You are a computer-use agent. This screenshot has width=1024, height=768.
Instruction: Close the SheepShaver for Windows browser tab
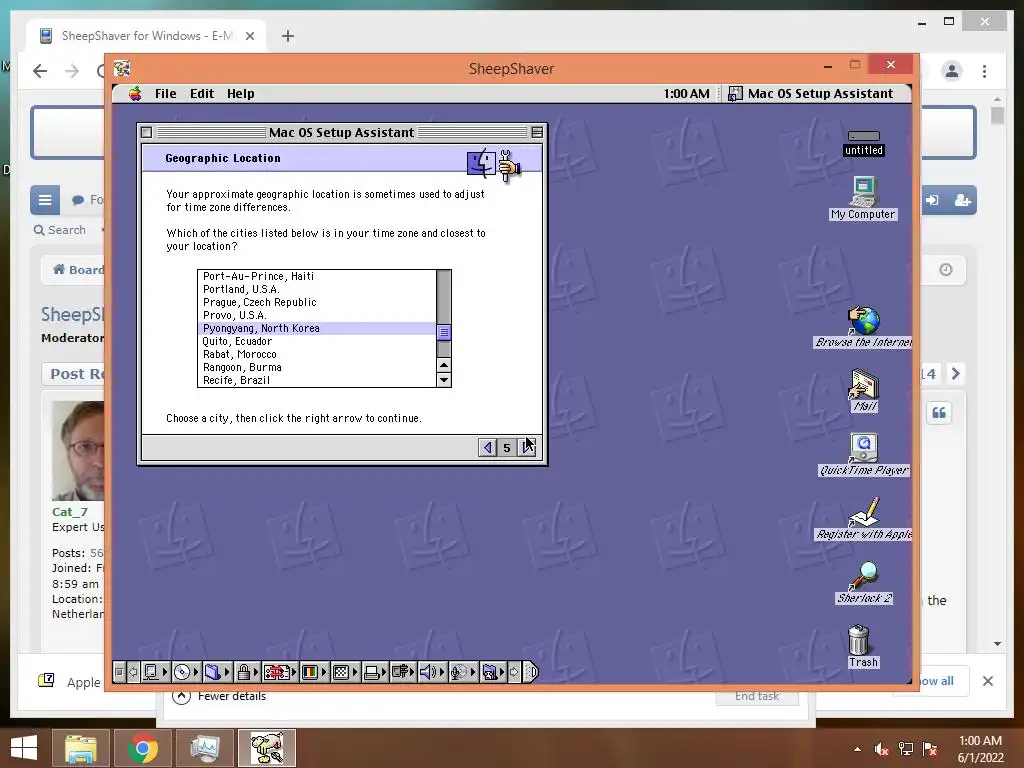coord(249,36)
